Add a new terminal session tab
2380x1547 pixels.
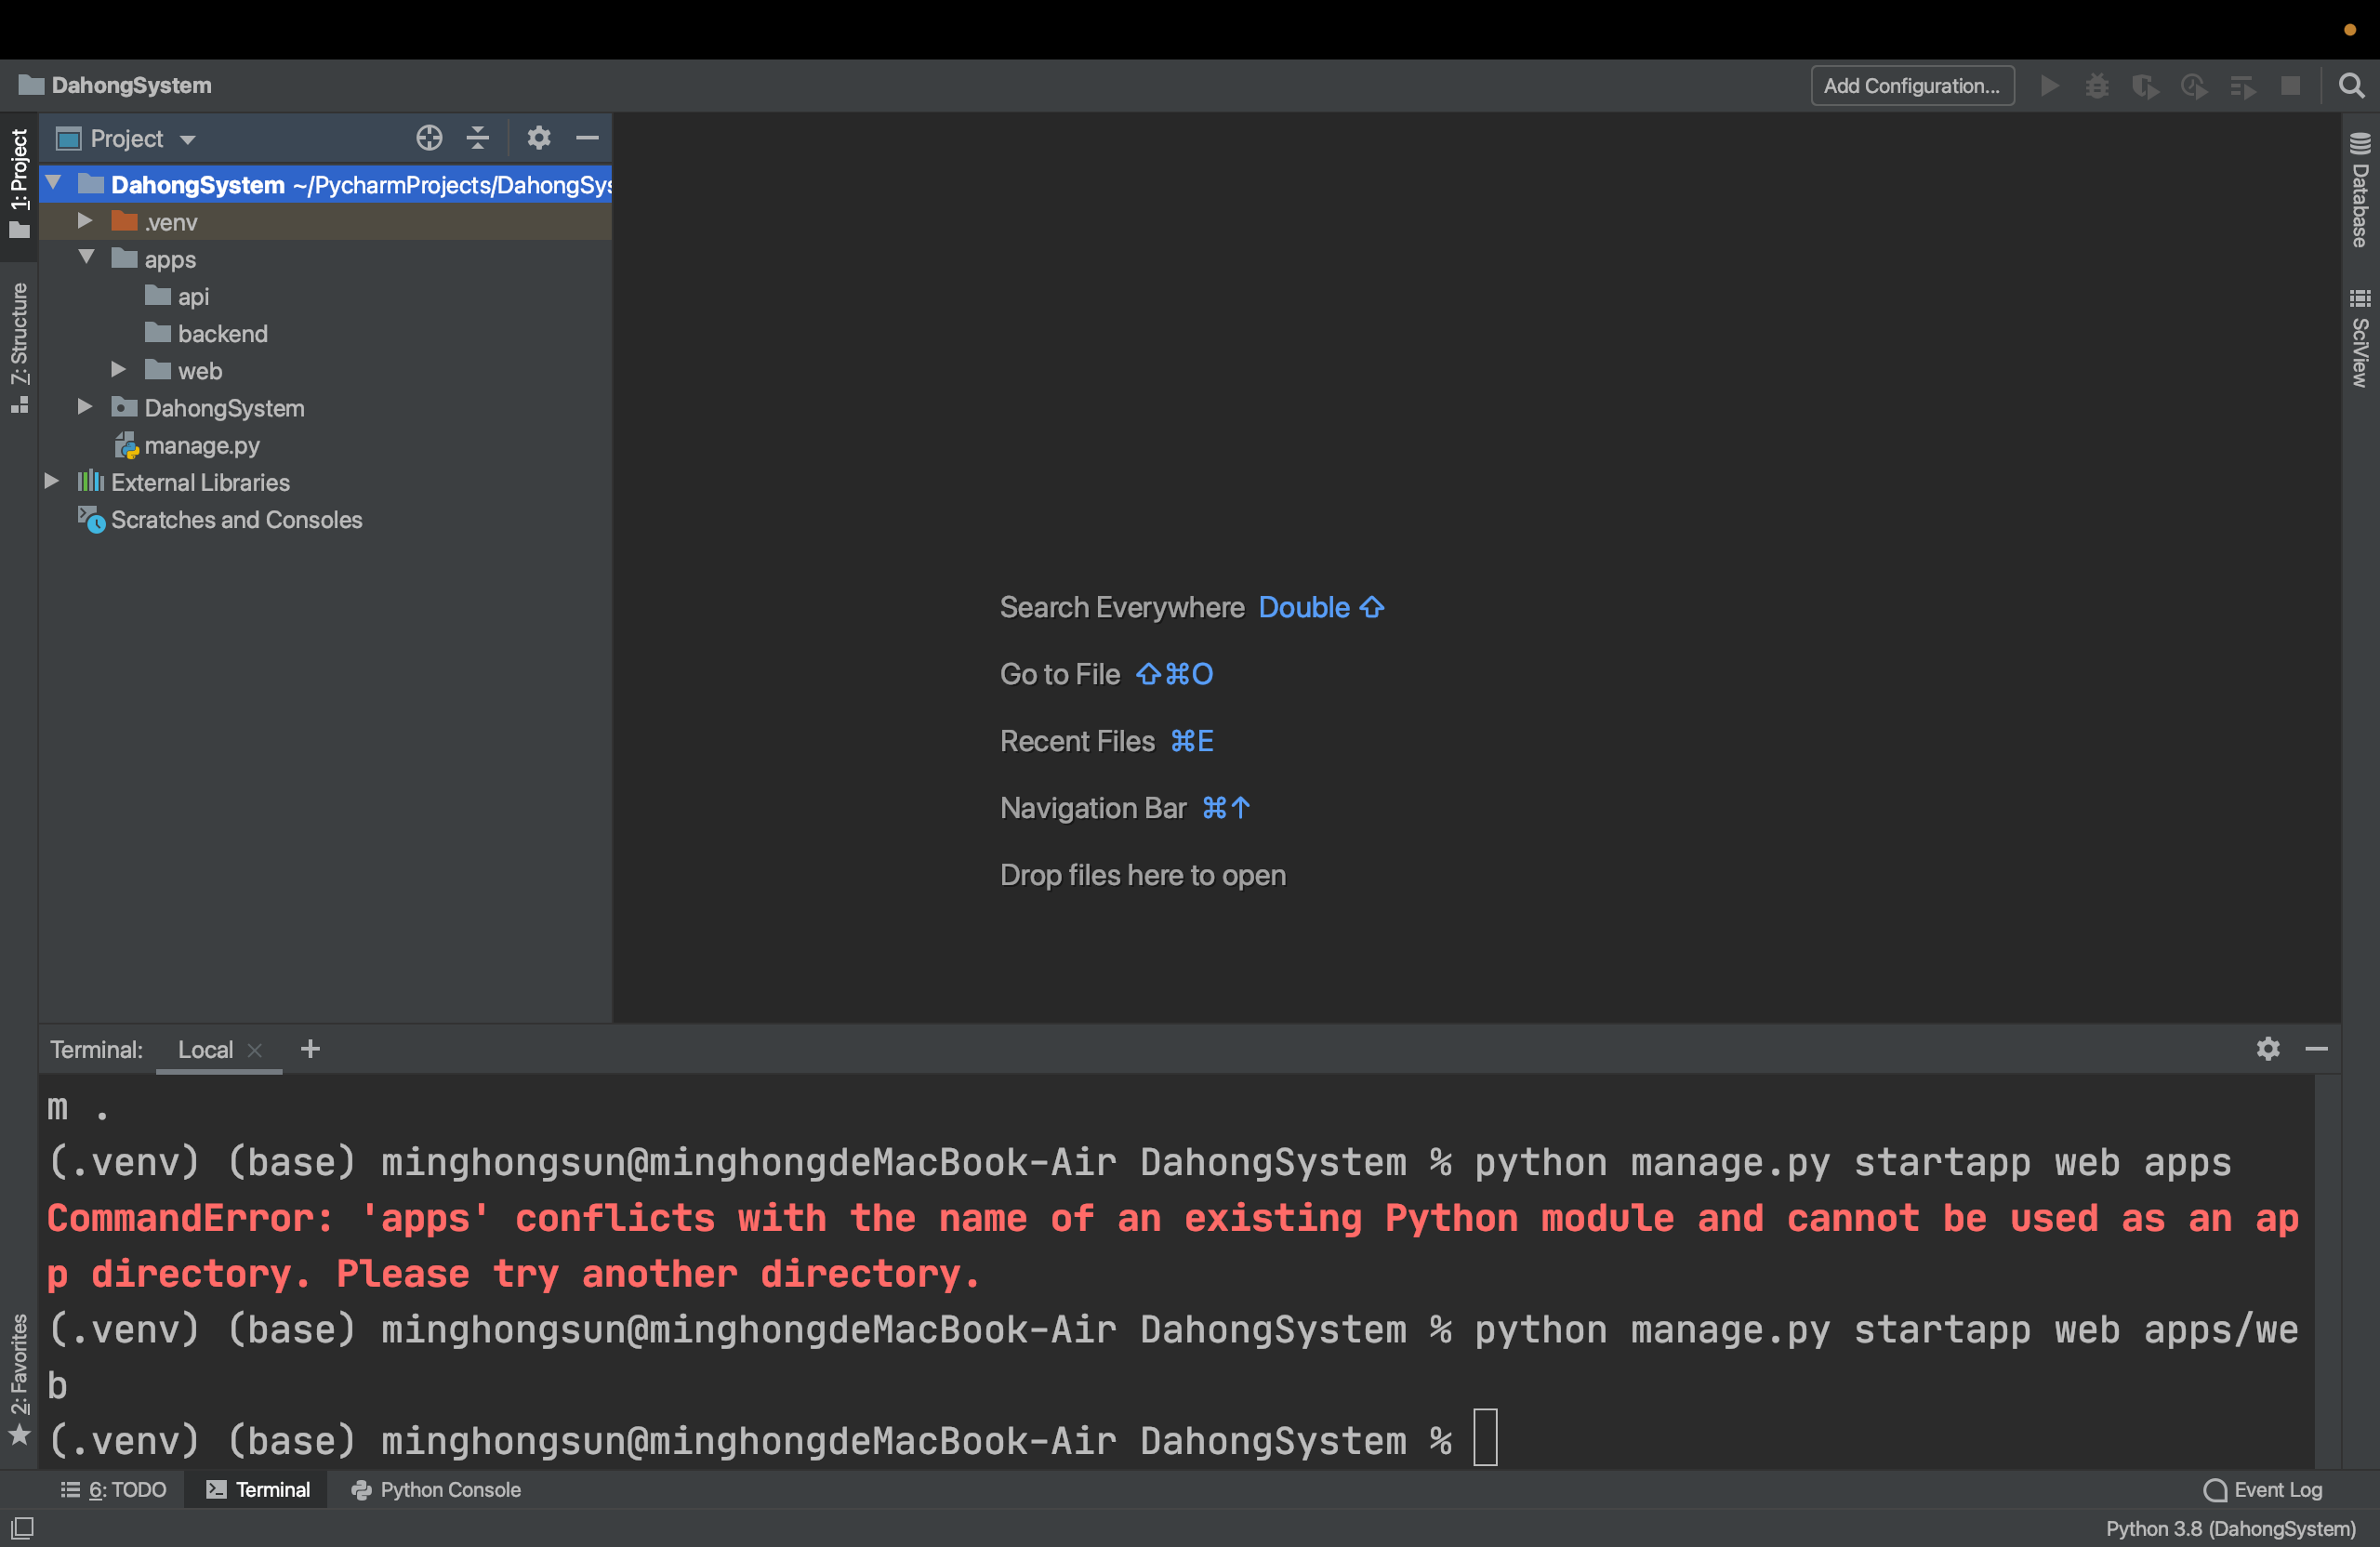(311, 1048)
